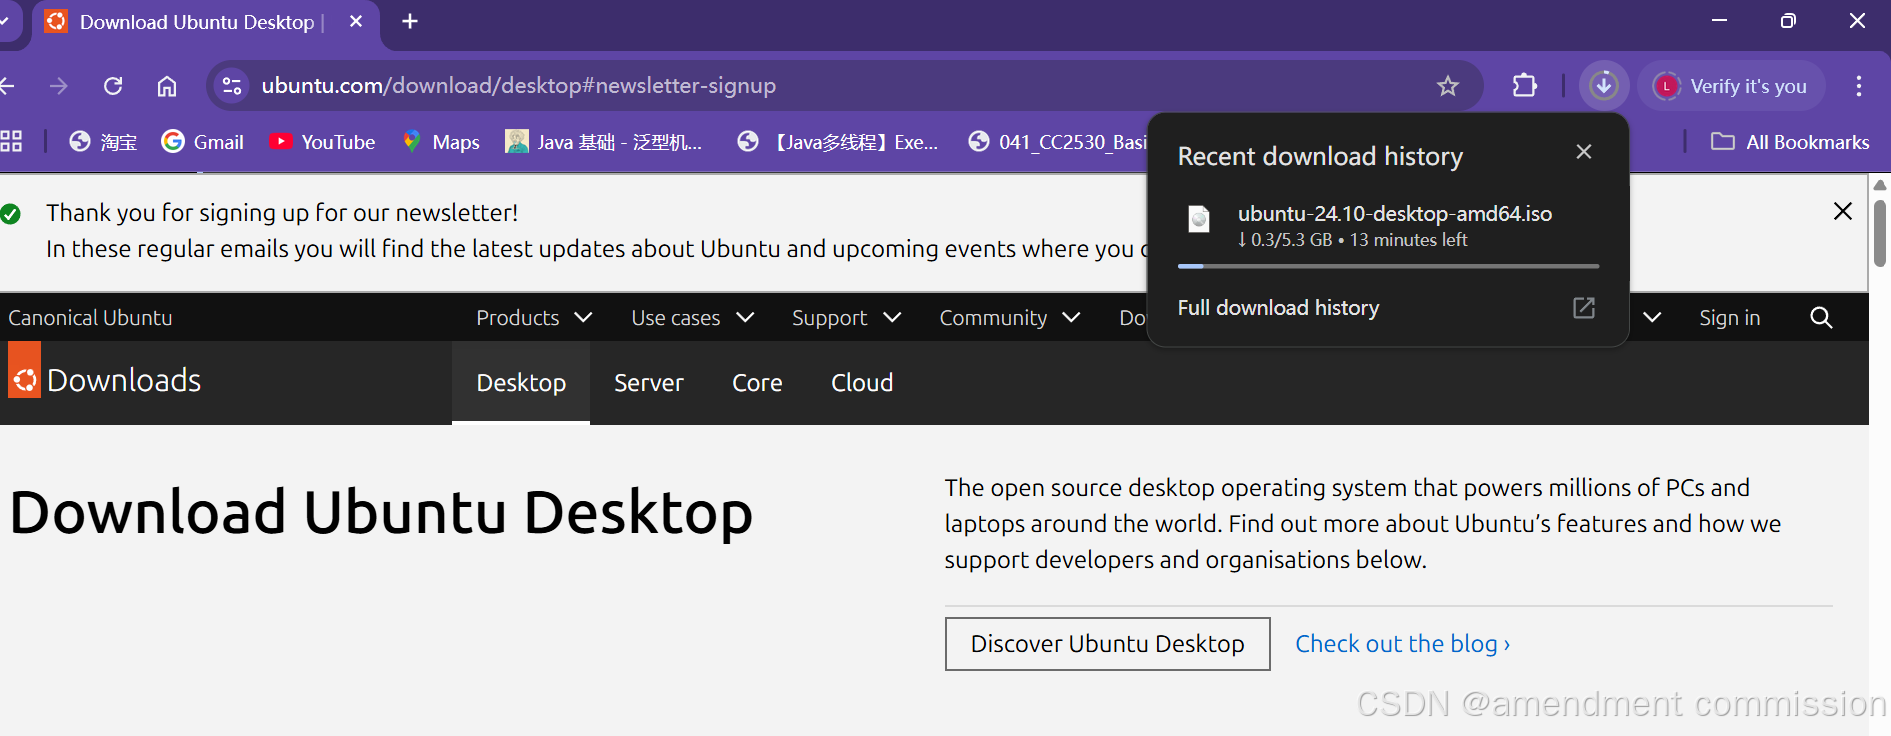The width and height of the screenshot is (1891, 736).
Task: Open a new browser tab
Action: (410, 21)
